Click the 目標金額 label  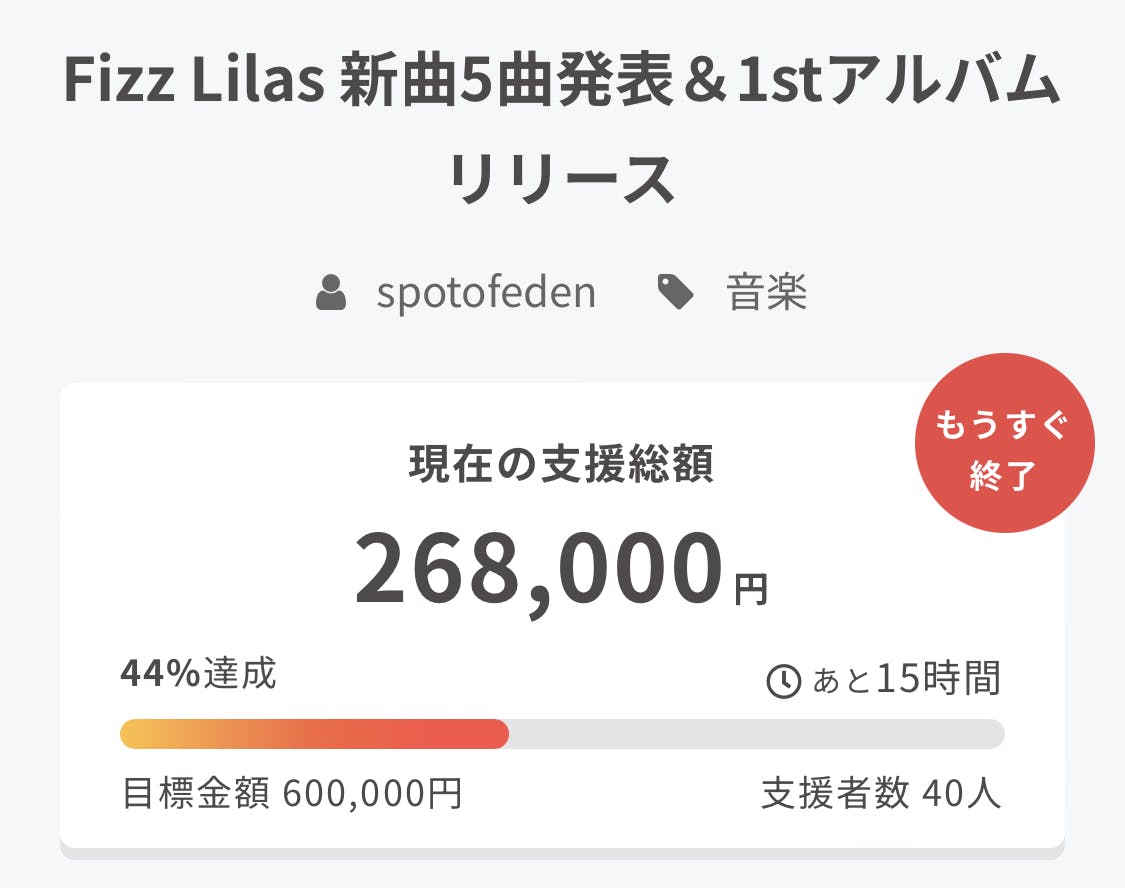196,795
